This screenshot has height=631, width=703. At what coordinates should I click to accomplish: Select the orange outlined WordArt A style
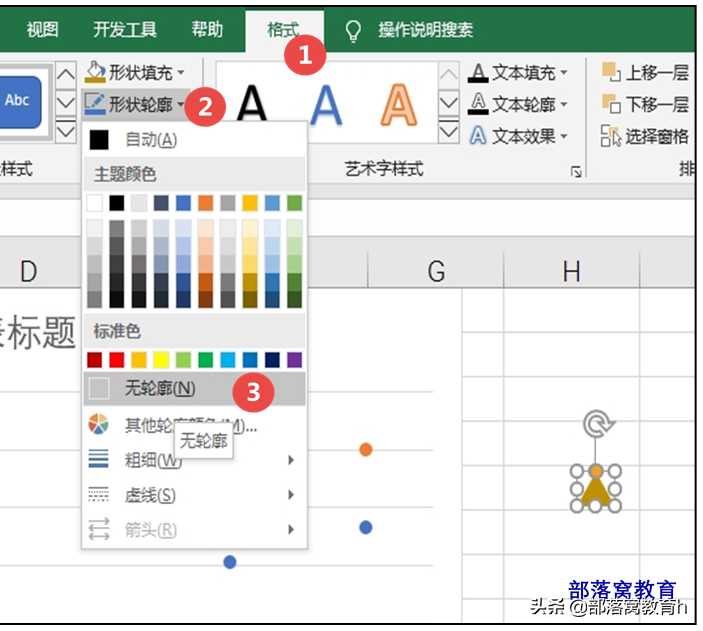point(399,104)
